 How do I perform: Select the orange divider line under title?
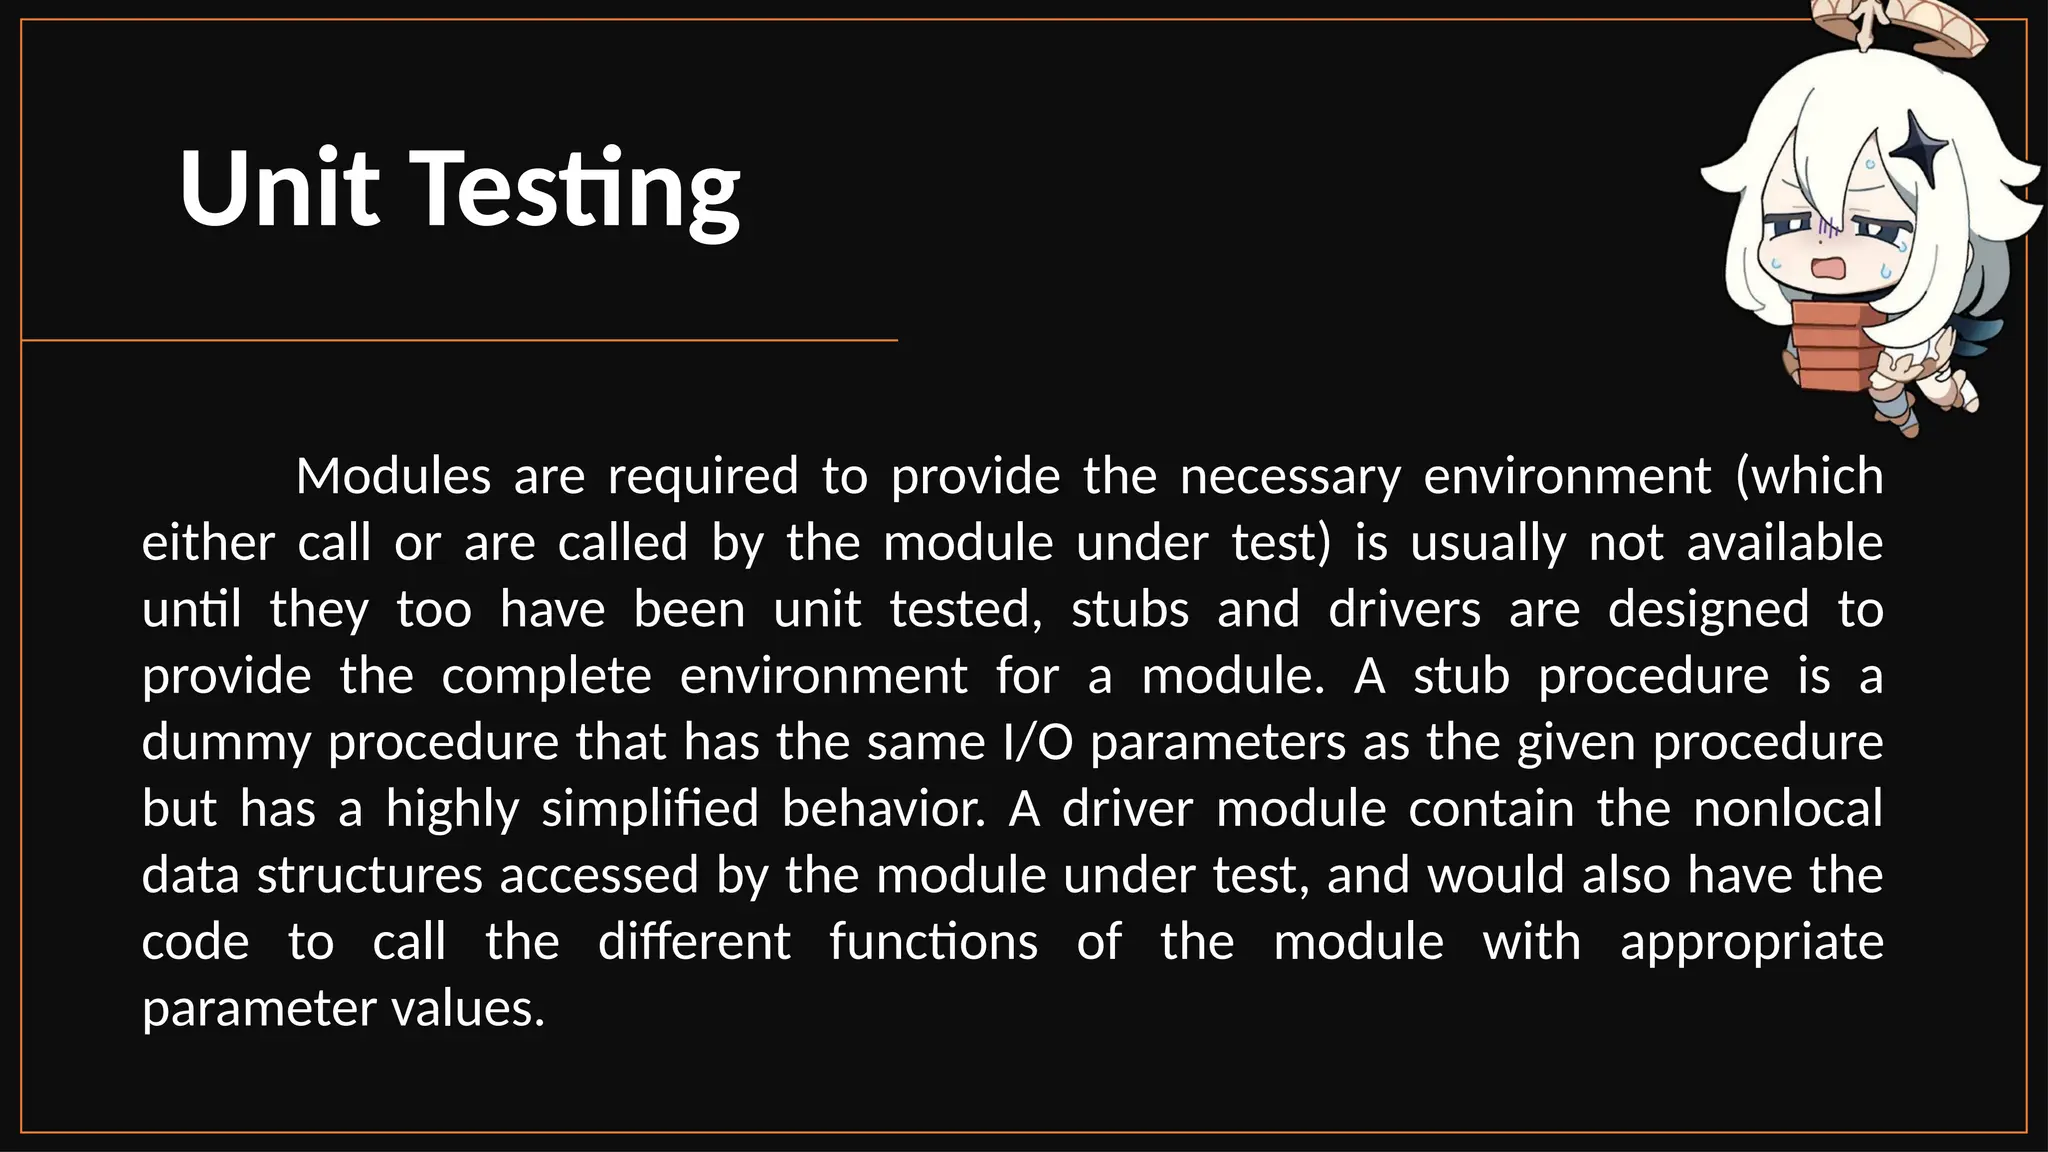pos(459,340)
